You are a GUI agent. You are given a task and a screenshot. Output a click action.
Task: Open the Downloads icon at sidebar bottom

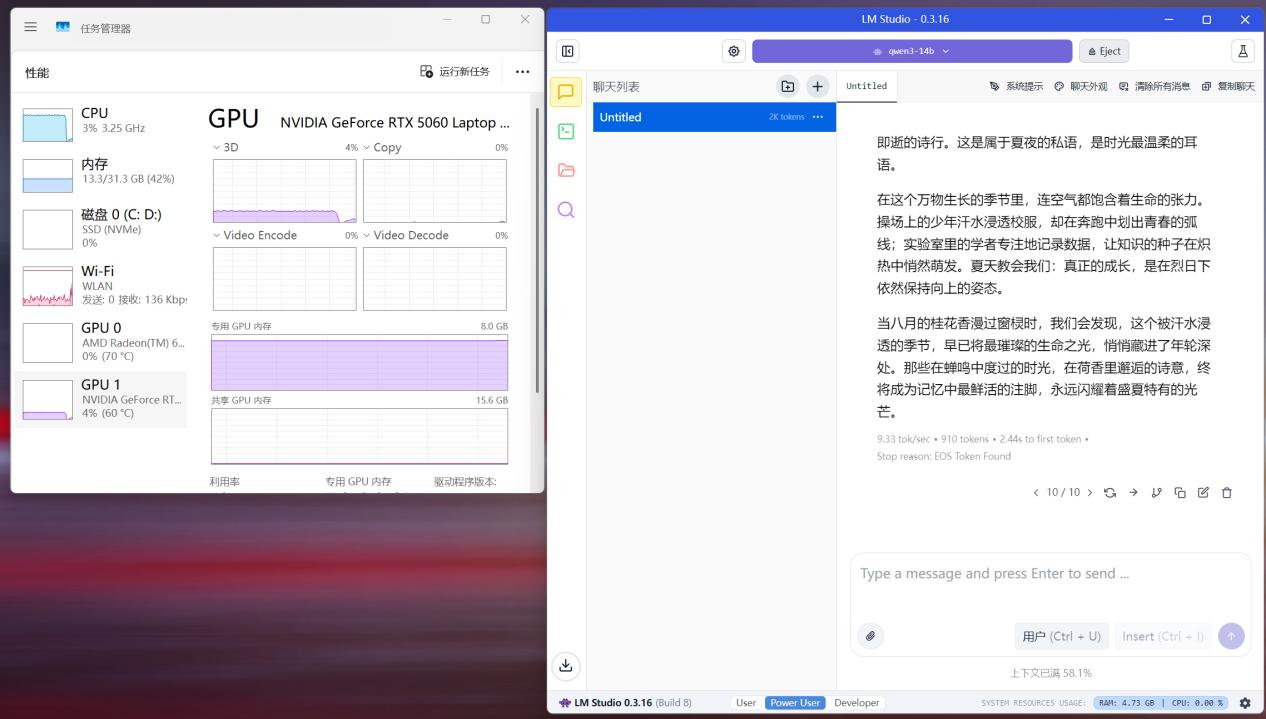566,665
